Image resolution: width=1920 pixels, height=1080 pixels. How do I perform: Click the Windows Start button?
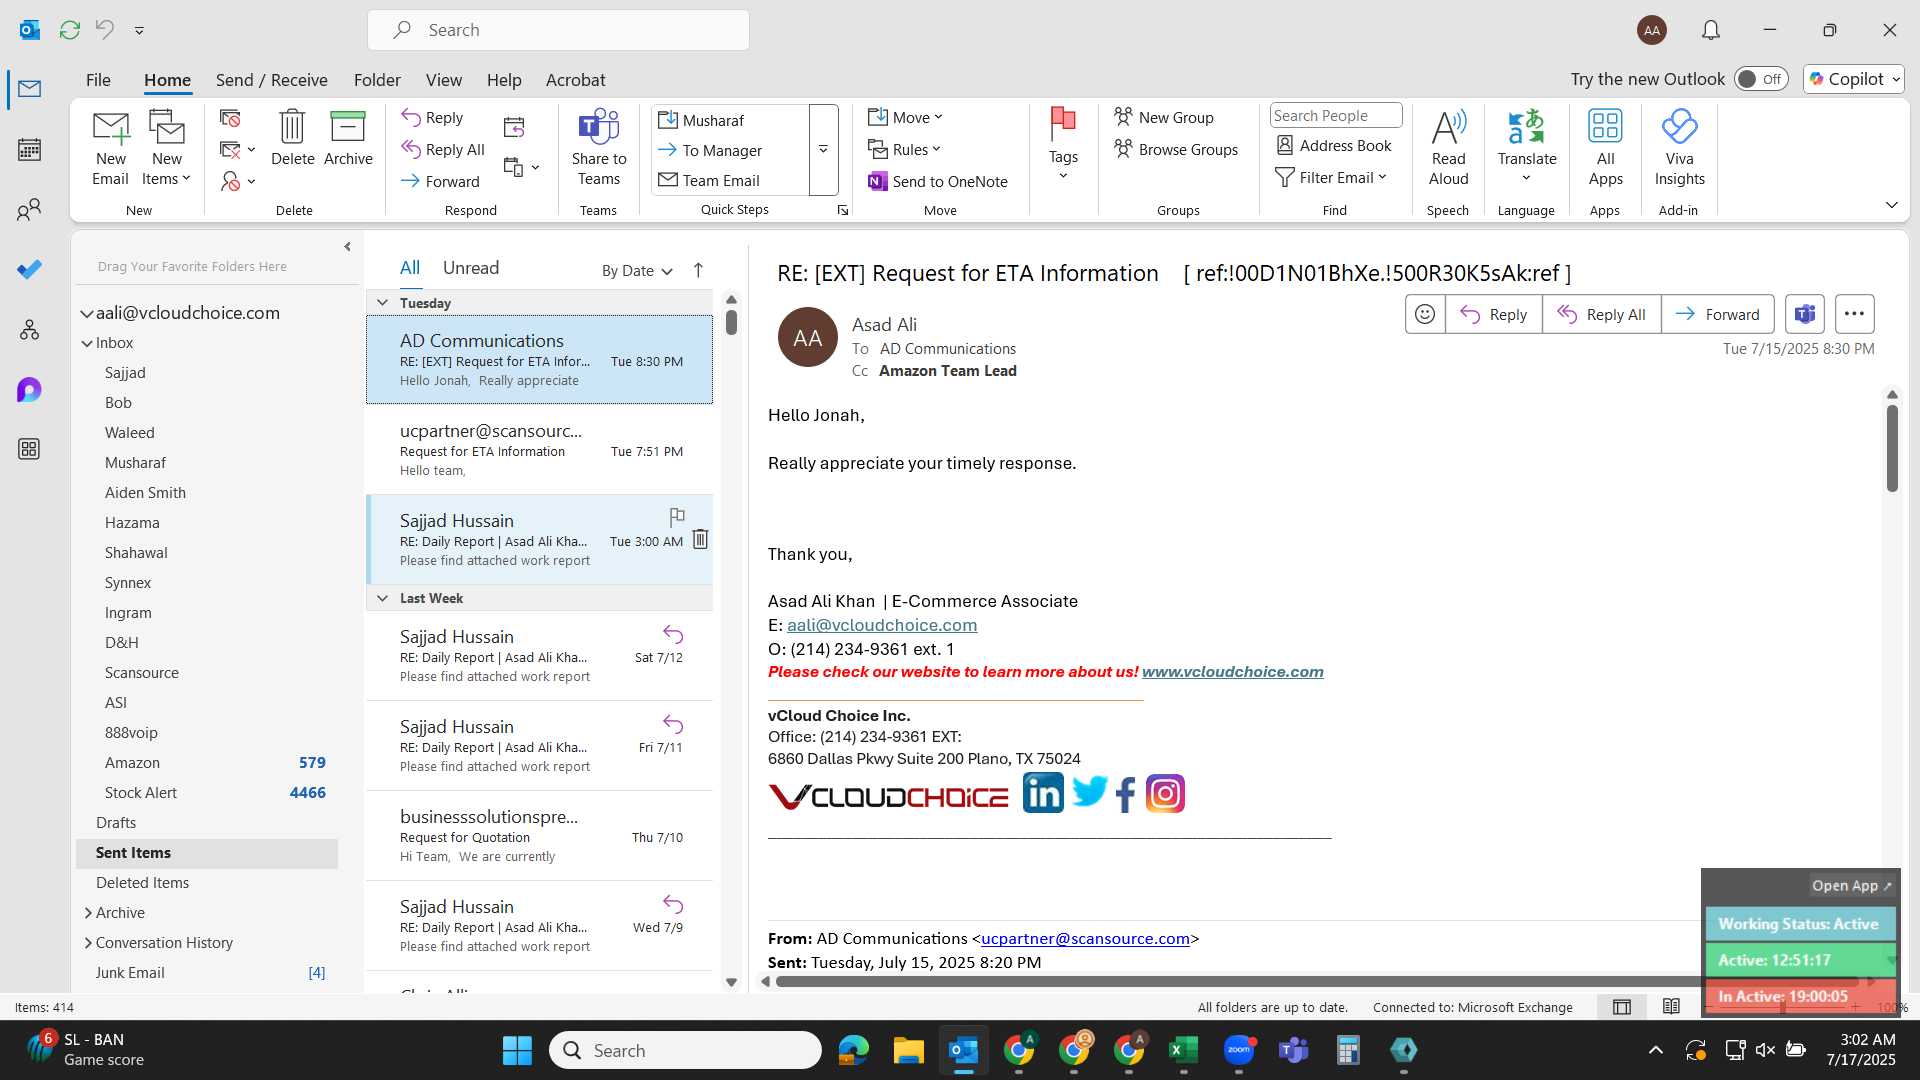[517, 1050]
